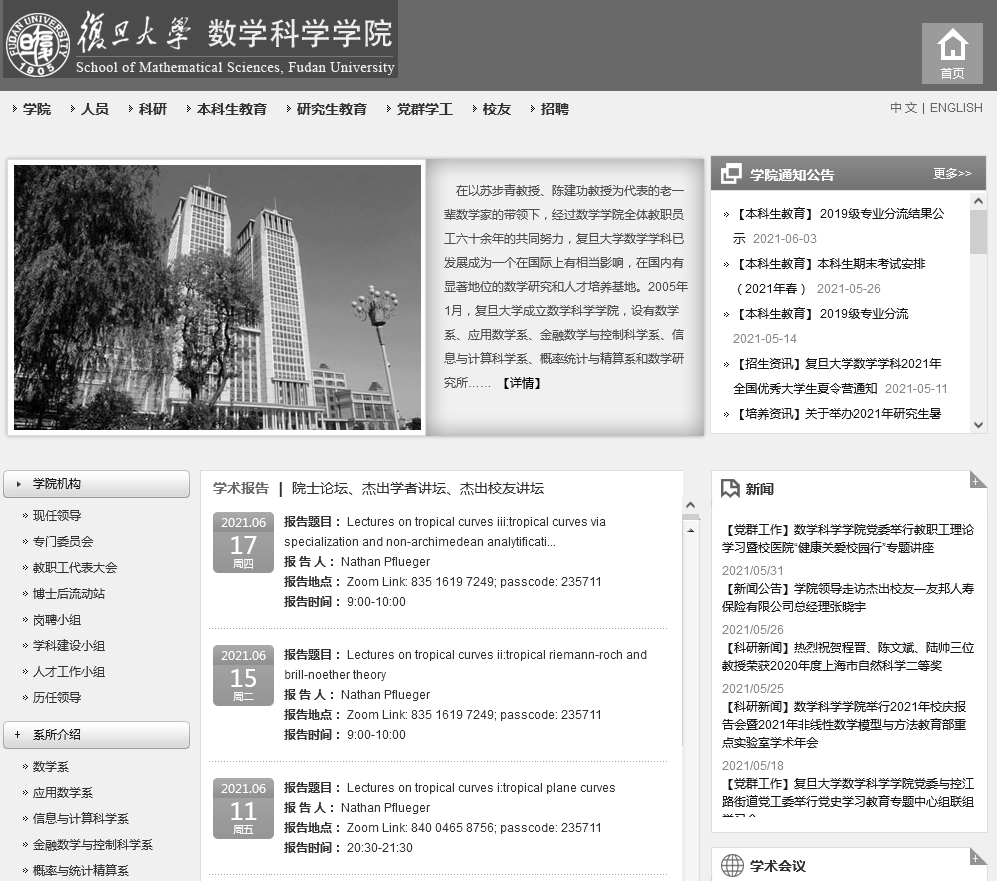
Task: Open the 关于举办2021年研究生暑 notice
Action: coord(837,414)
